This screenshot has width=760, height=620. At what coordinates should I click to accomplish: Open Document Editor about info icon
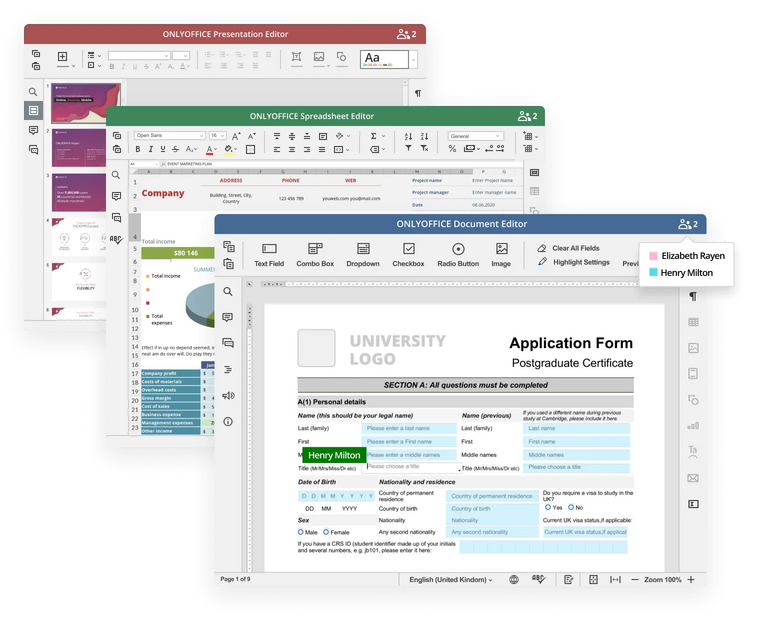tap(228, 421)
